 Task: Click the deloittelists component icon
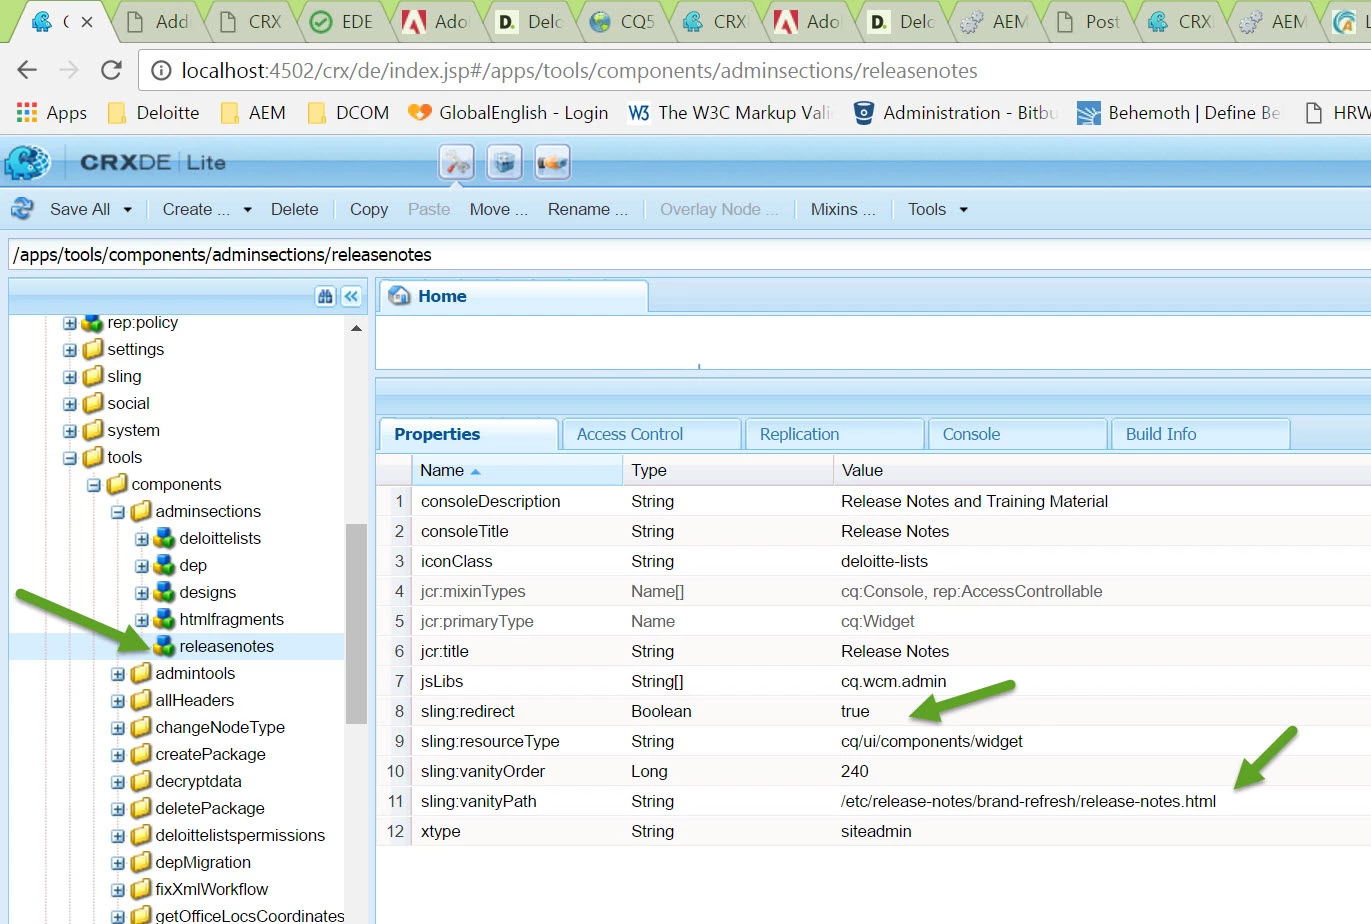pos(165,538)
